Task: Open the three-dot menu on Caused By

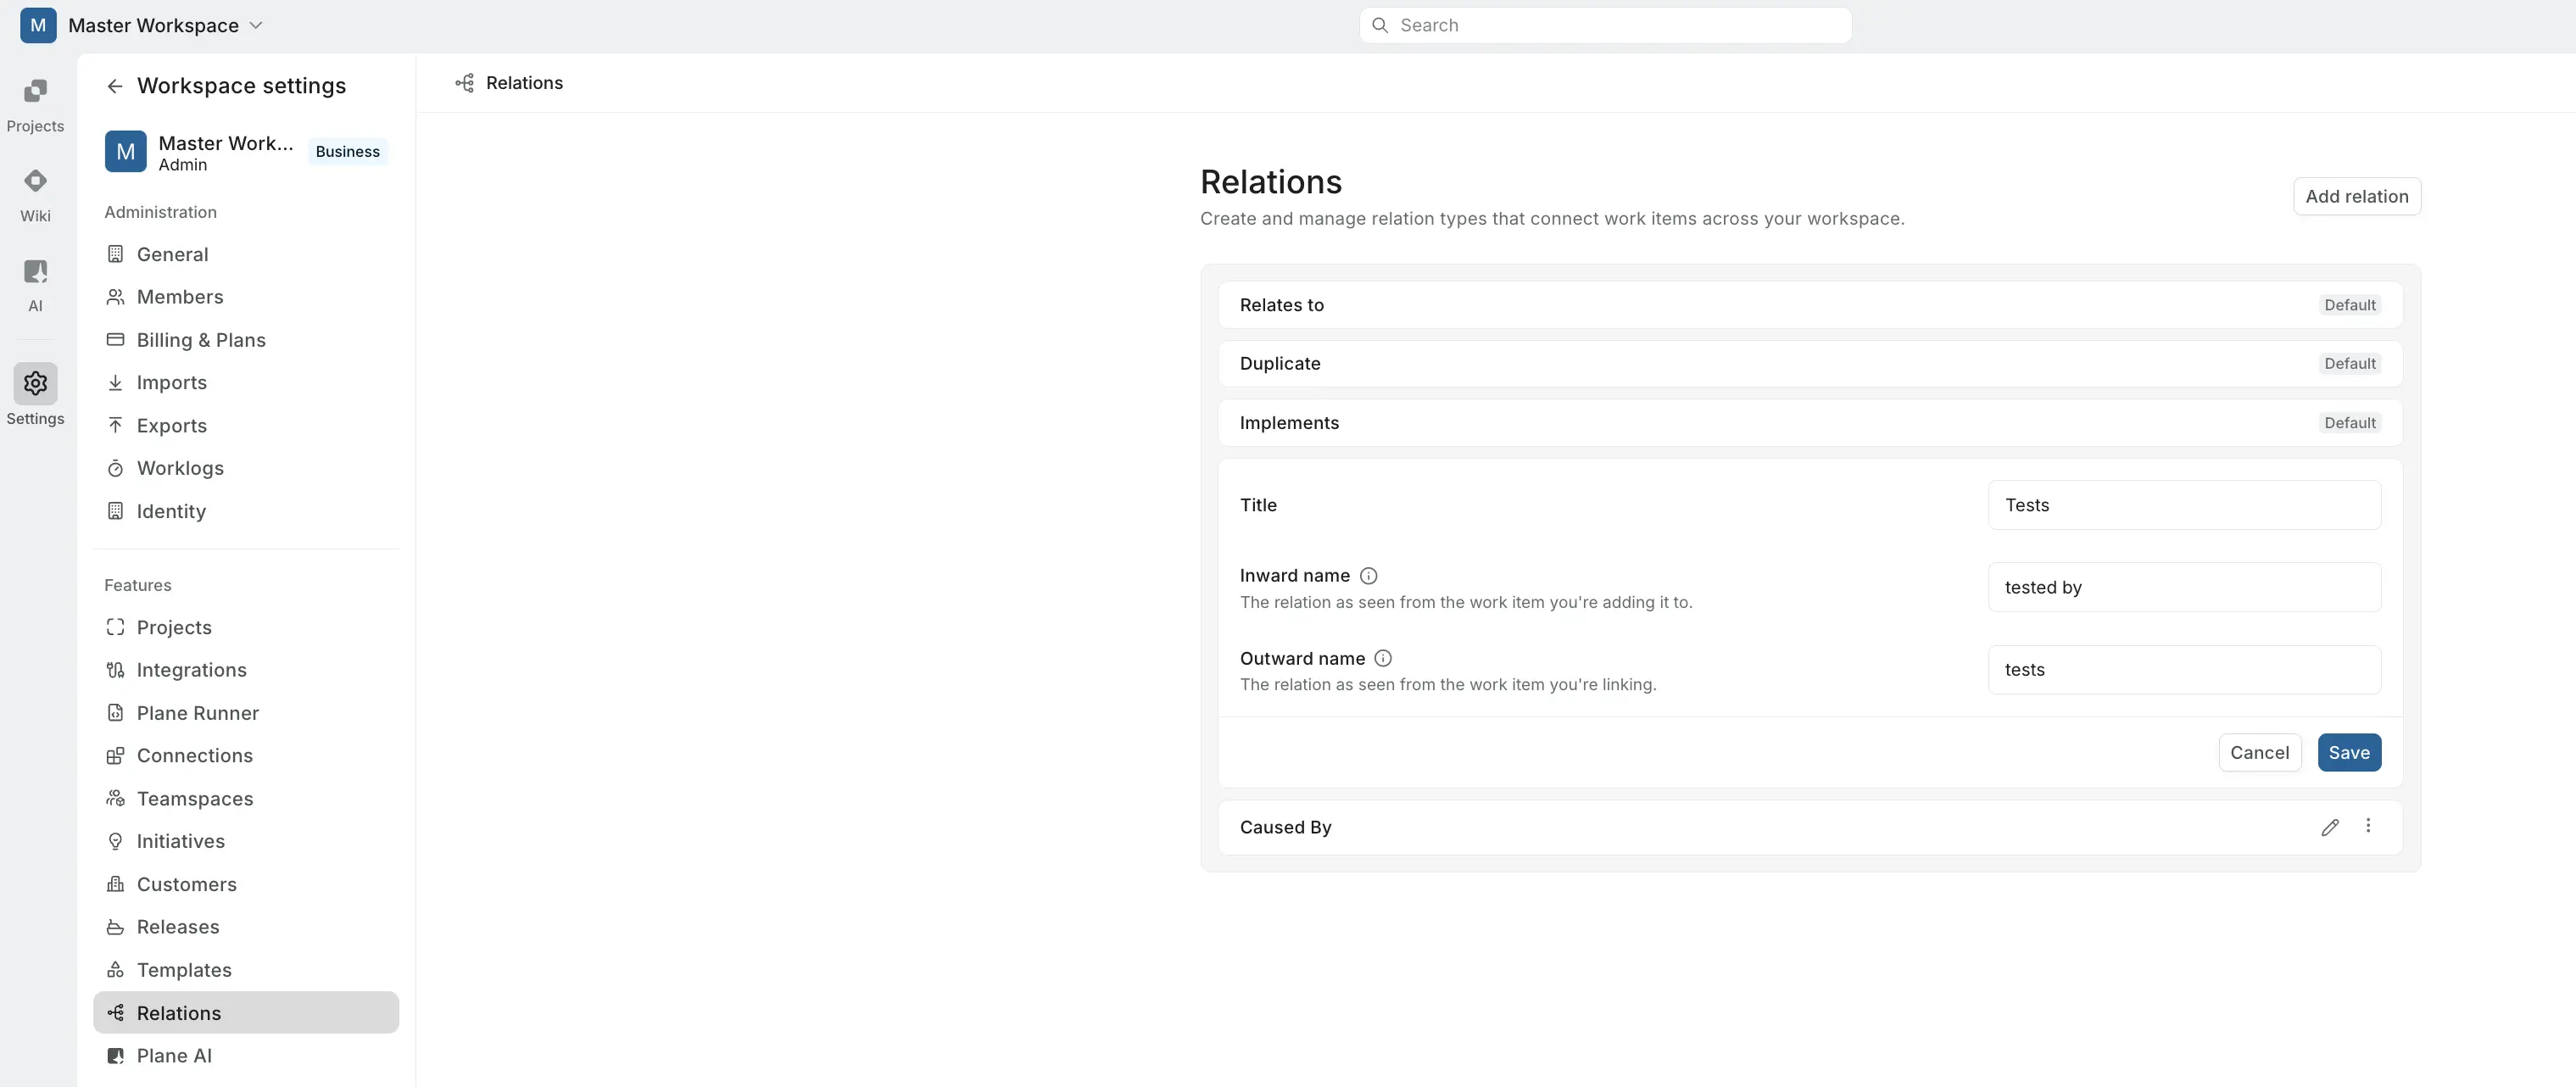Action: (x=2369, y=826)
